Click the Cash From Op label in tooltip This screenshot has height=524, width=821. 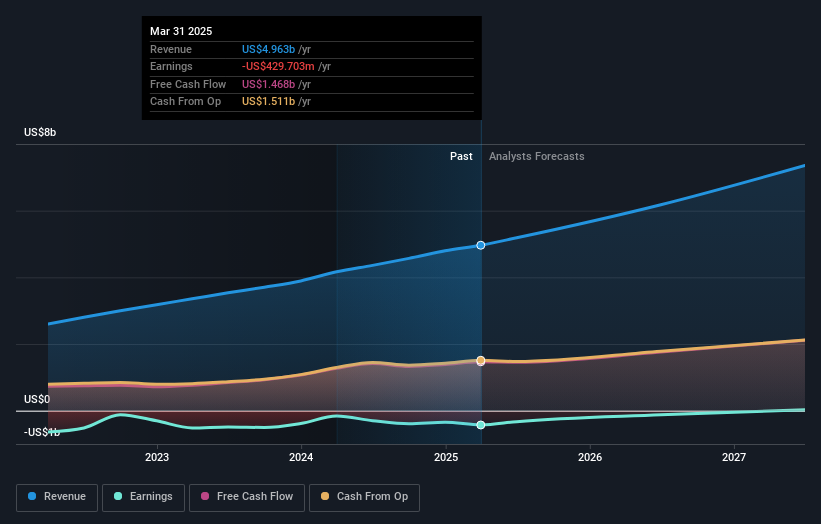tap(185, 102)
